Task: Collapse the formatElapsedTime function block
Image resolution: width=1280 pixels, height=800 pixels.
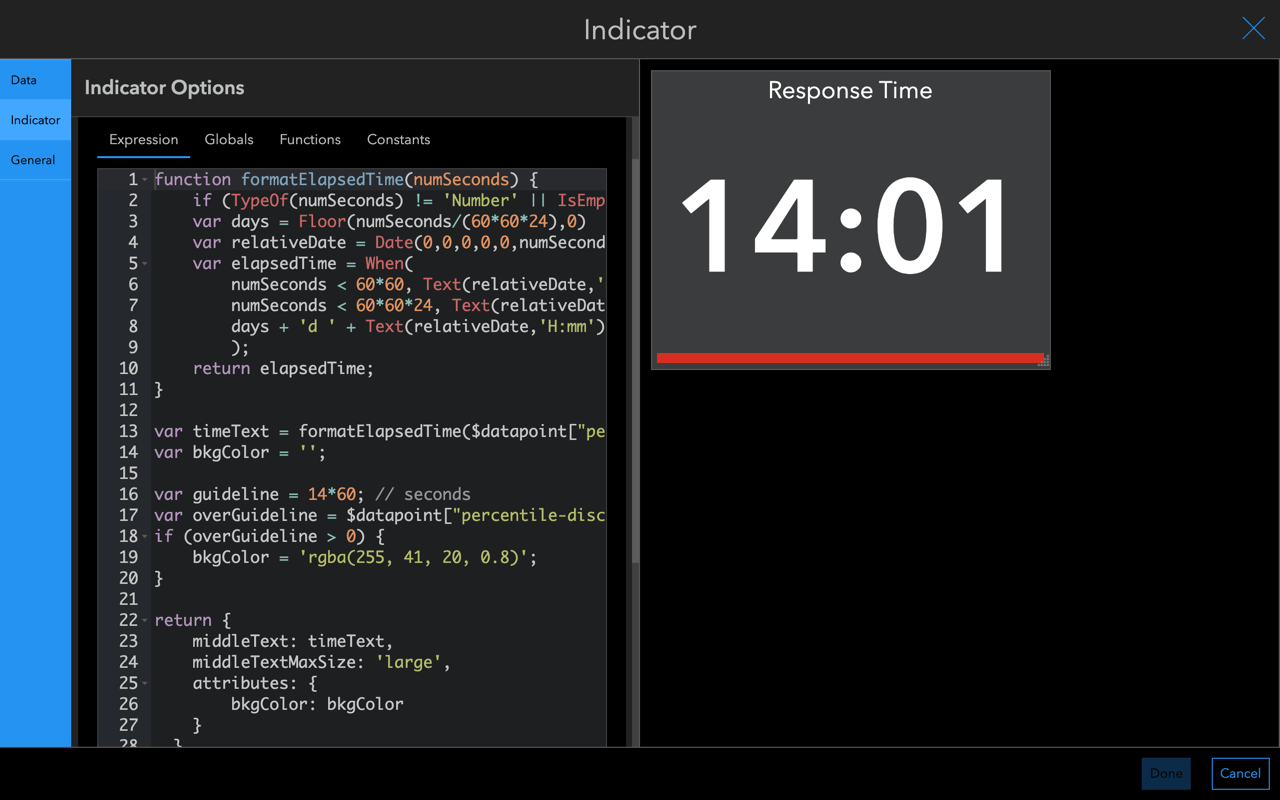Action: pyautogui.click(x=143, y=178)
